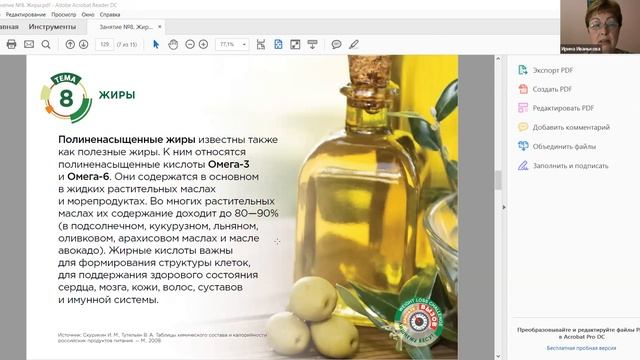This screenshot has height=360, width=640.
Task: Click the bold text 'Полиненасыщенные жиры'
Action: tap(127, 140)
